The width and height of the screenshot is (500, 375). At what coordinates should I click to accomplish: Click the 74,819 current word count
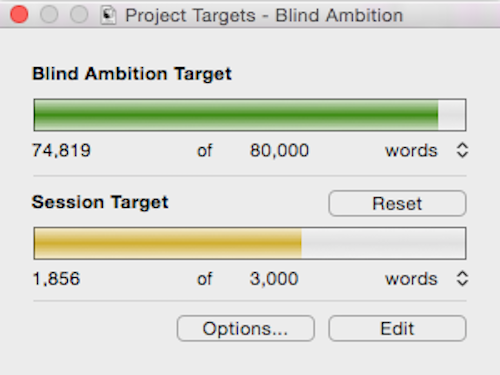tap(61, 150)
